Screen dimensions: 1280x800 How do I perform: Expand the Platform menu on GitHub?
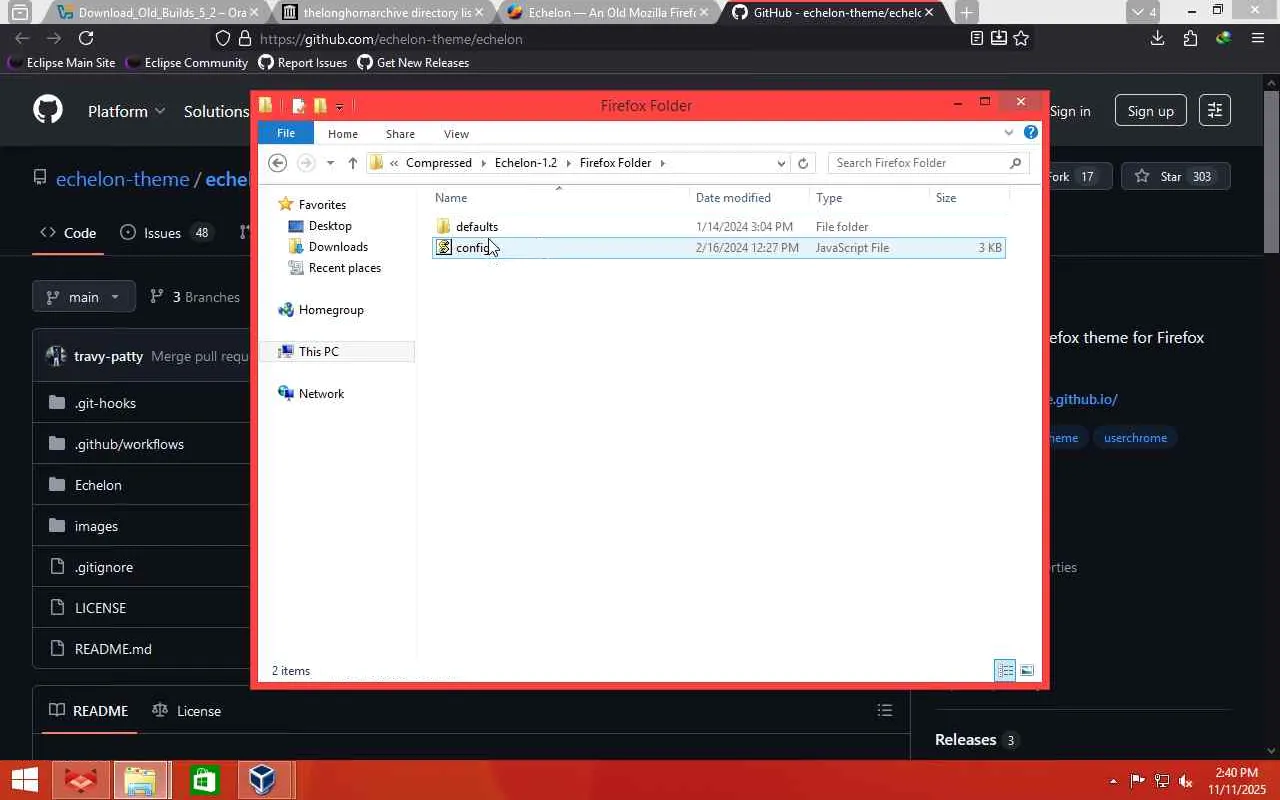[126, 111]
